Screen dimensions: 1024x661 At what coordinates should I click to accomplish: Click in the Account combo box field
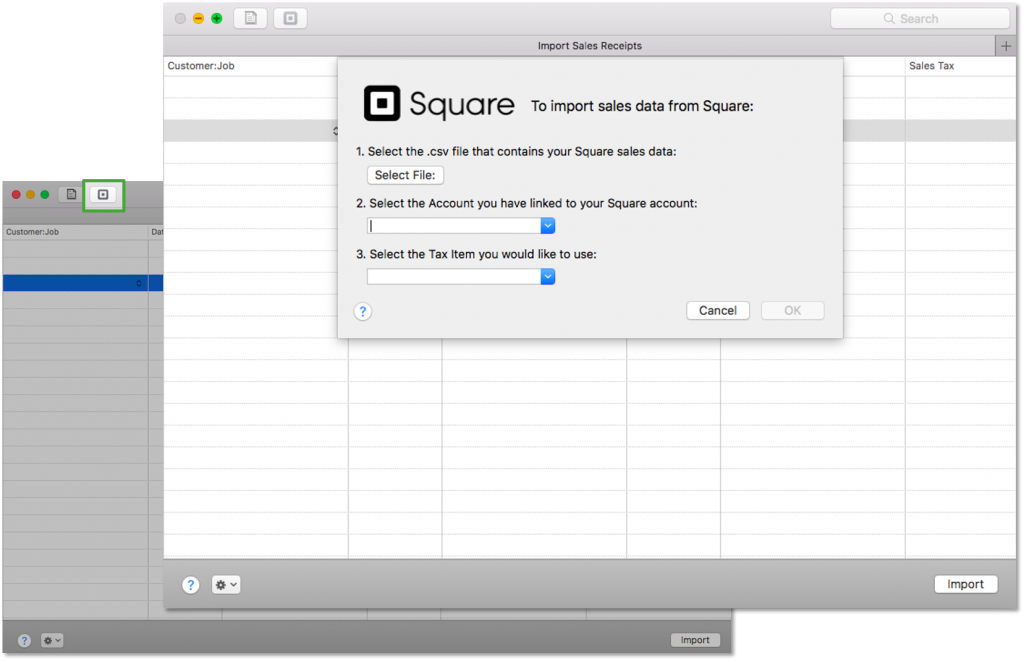pos(454,226)
